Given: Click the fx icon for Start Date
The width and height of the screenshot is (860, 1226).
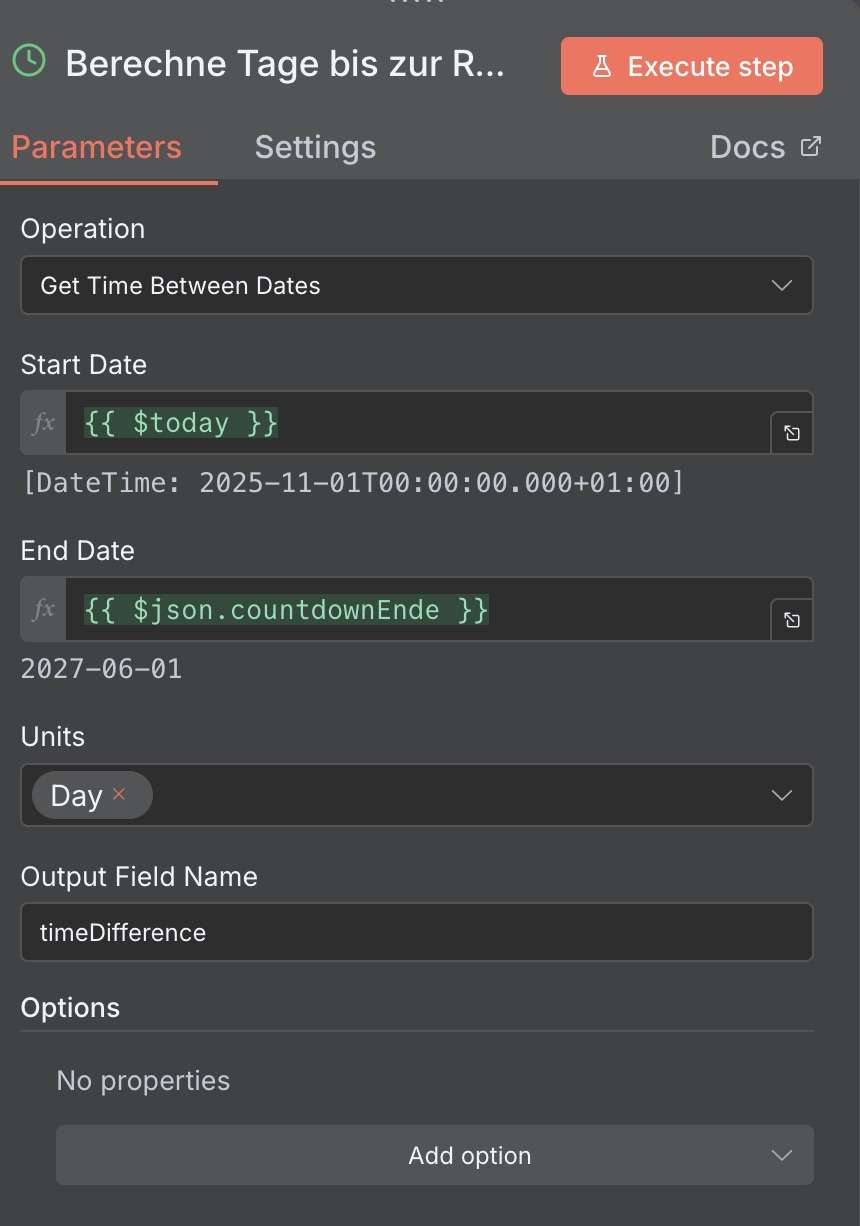Looking at the screenshot, I should (x=44, y=423).
